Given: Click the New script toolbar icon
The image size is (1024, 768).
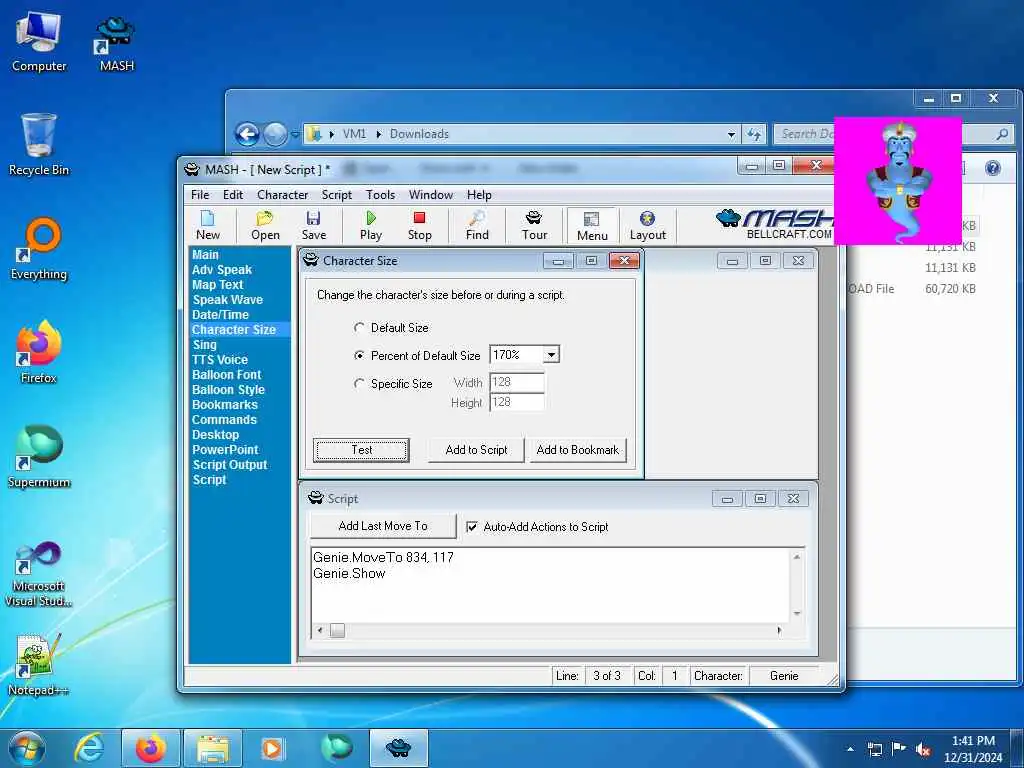Looking at the screenshot, I should point(208,225).
